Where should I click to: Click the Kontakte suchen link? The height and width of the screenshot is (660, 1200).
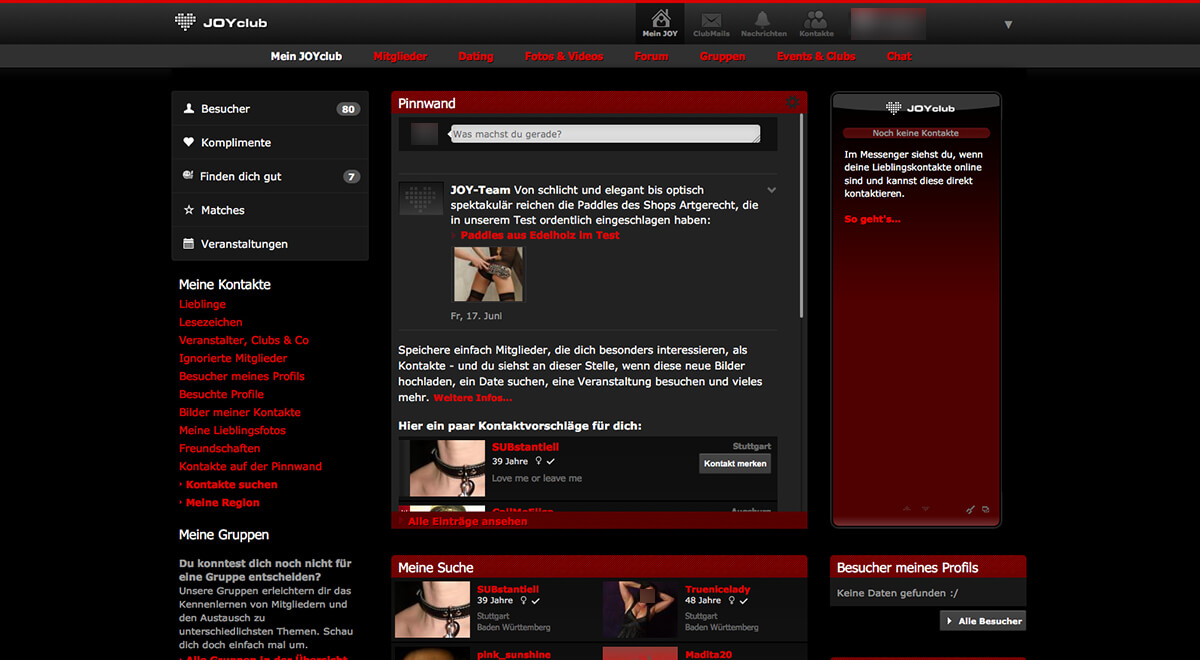click(x=231, y=484)
